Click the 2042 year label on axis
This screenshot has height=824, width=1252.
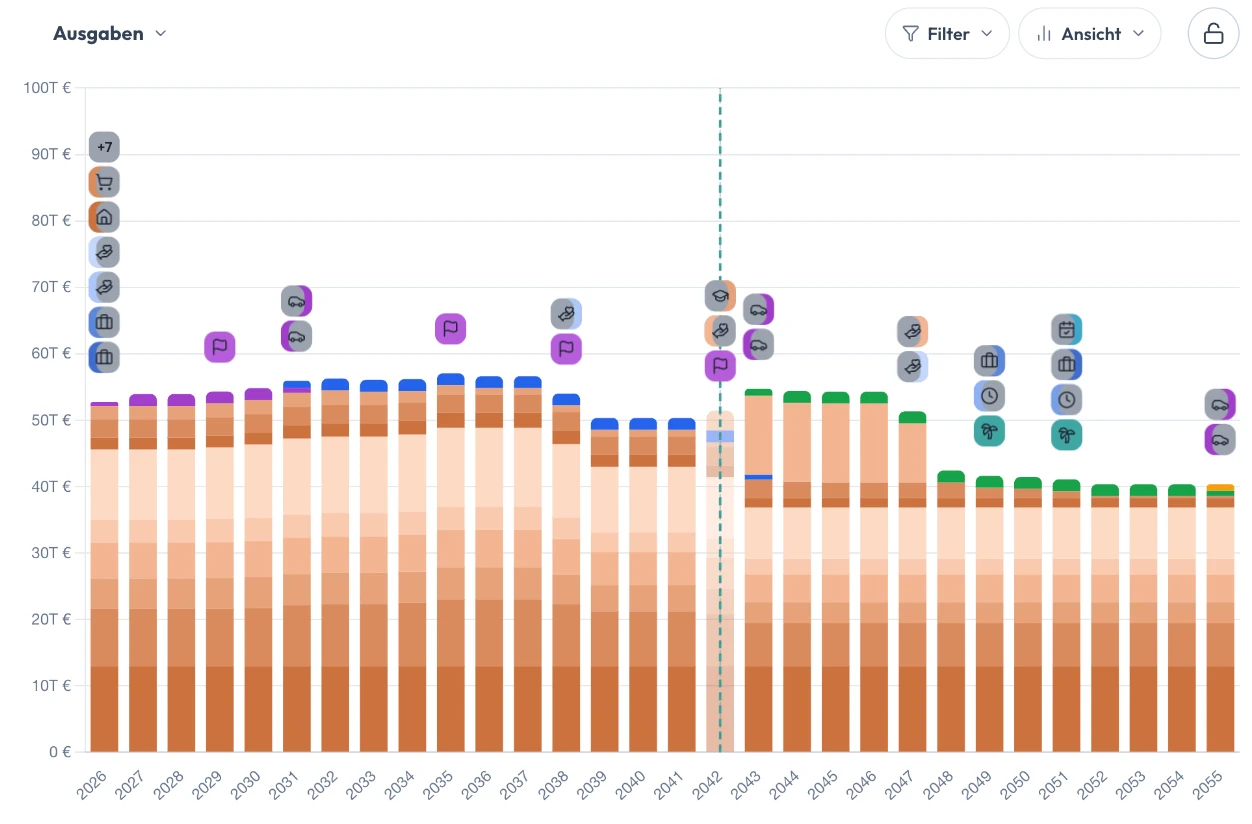click(709, 784)
